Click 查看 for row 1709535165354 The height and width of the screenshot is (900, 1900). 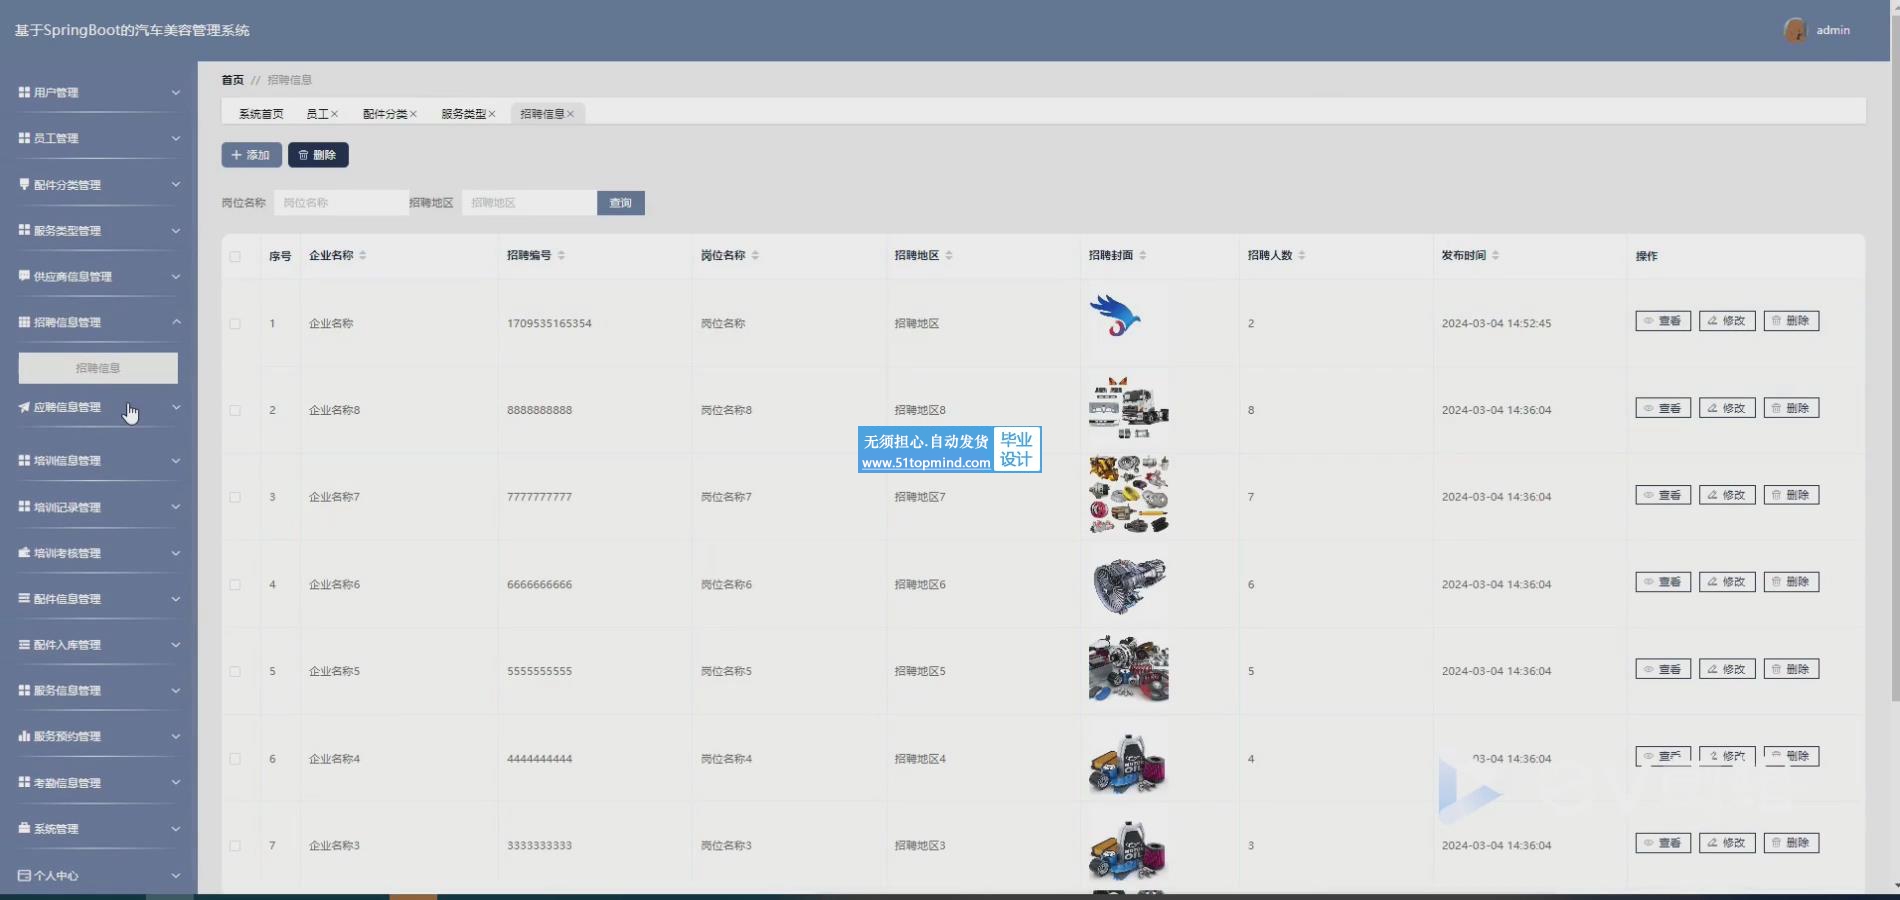coord(1663,321)
